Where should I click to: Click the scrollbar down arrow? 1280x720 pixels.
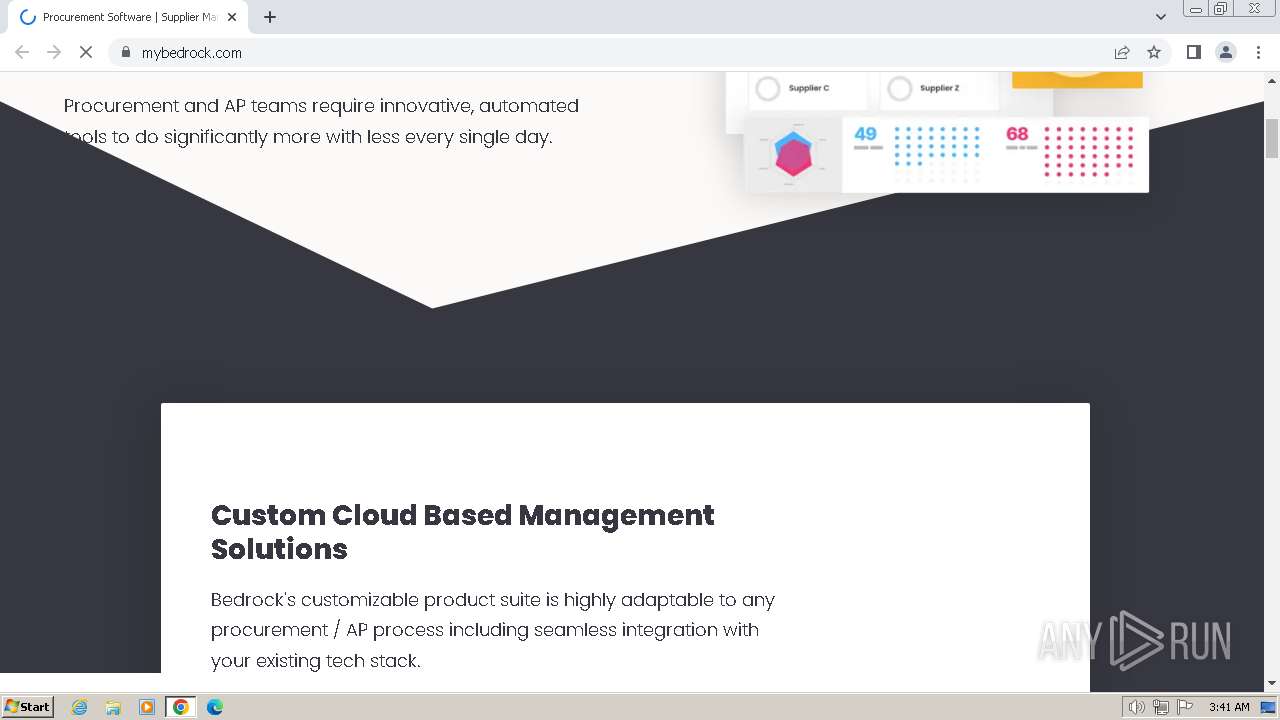pyautogui.click(x=1272, y=683)
